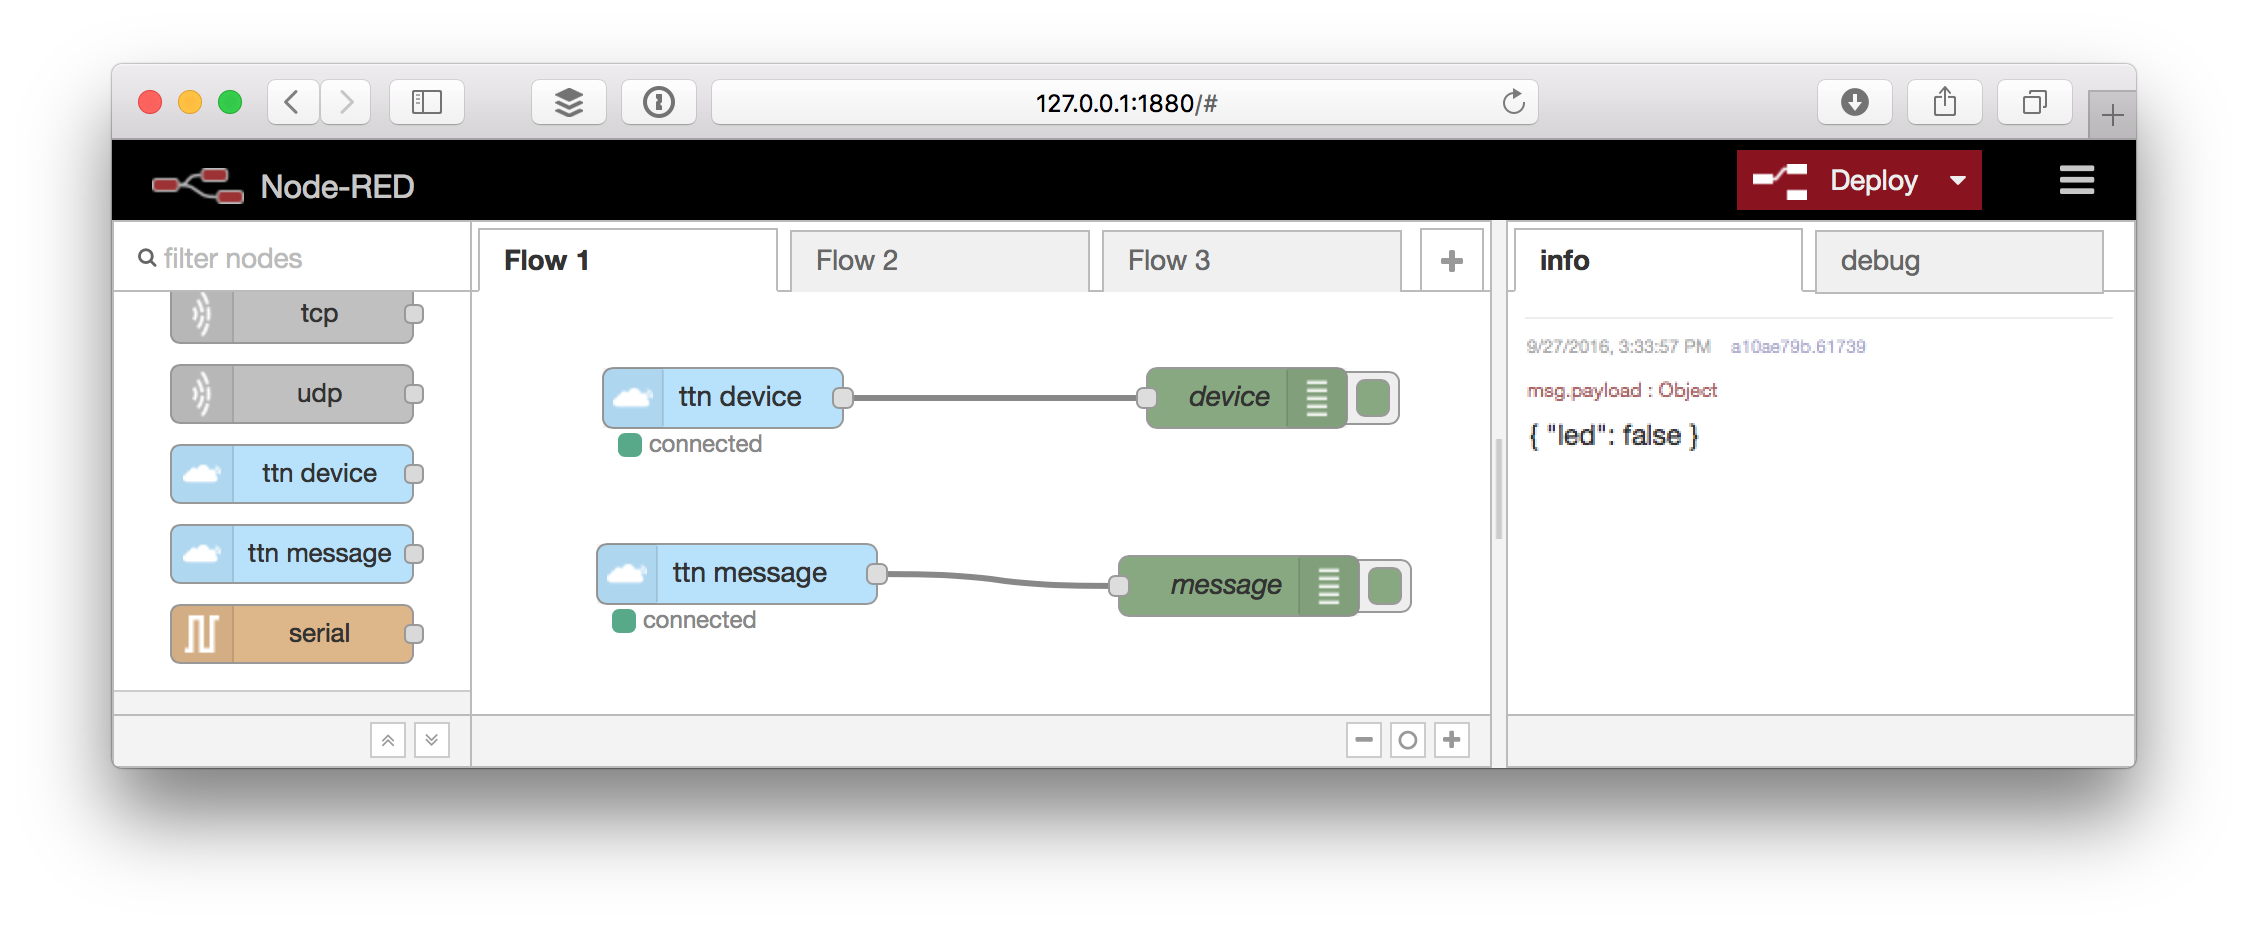Go back in browser history

(x=292, y=102)
